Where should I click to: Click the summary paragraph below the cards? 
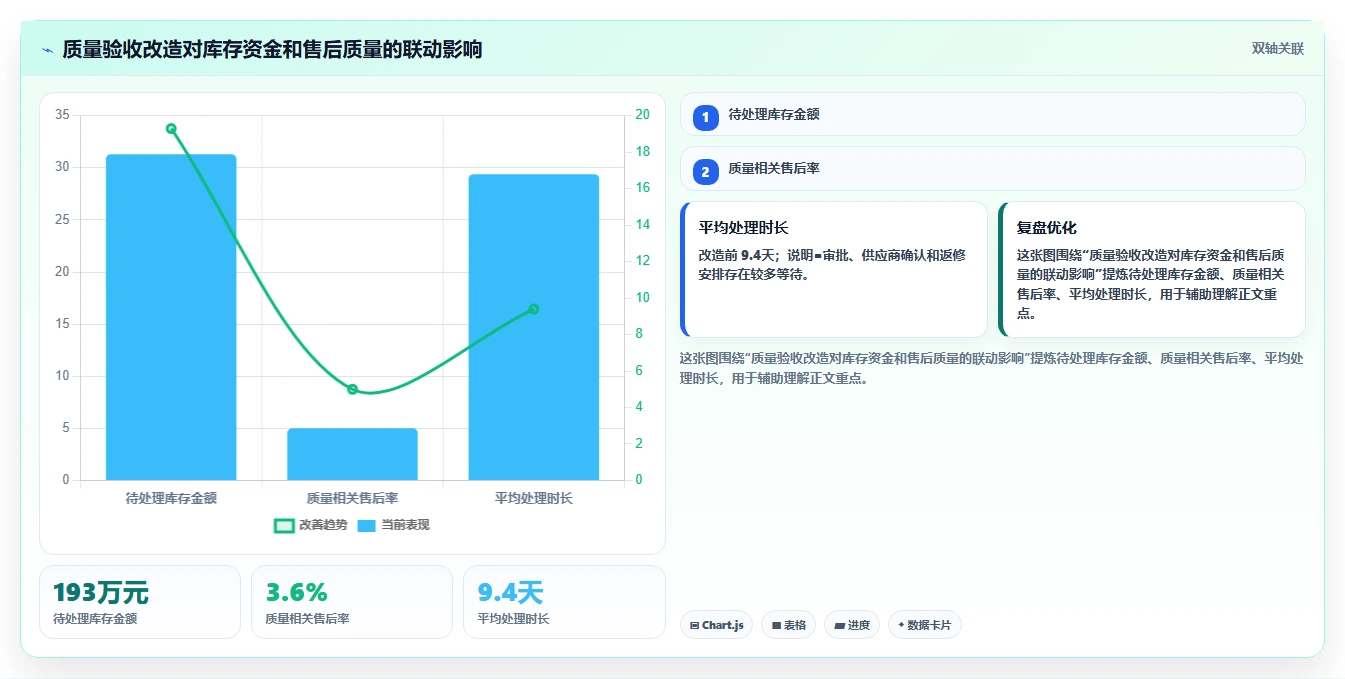[x=992, y=368]
